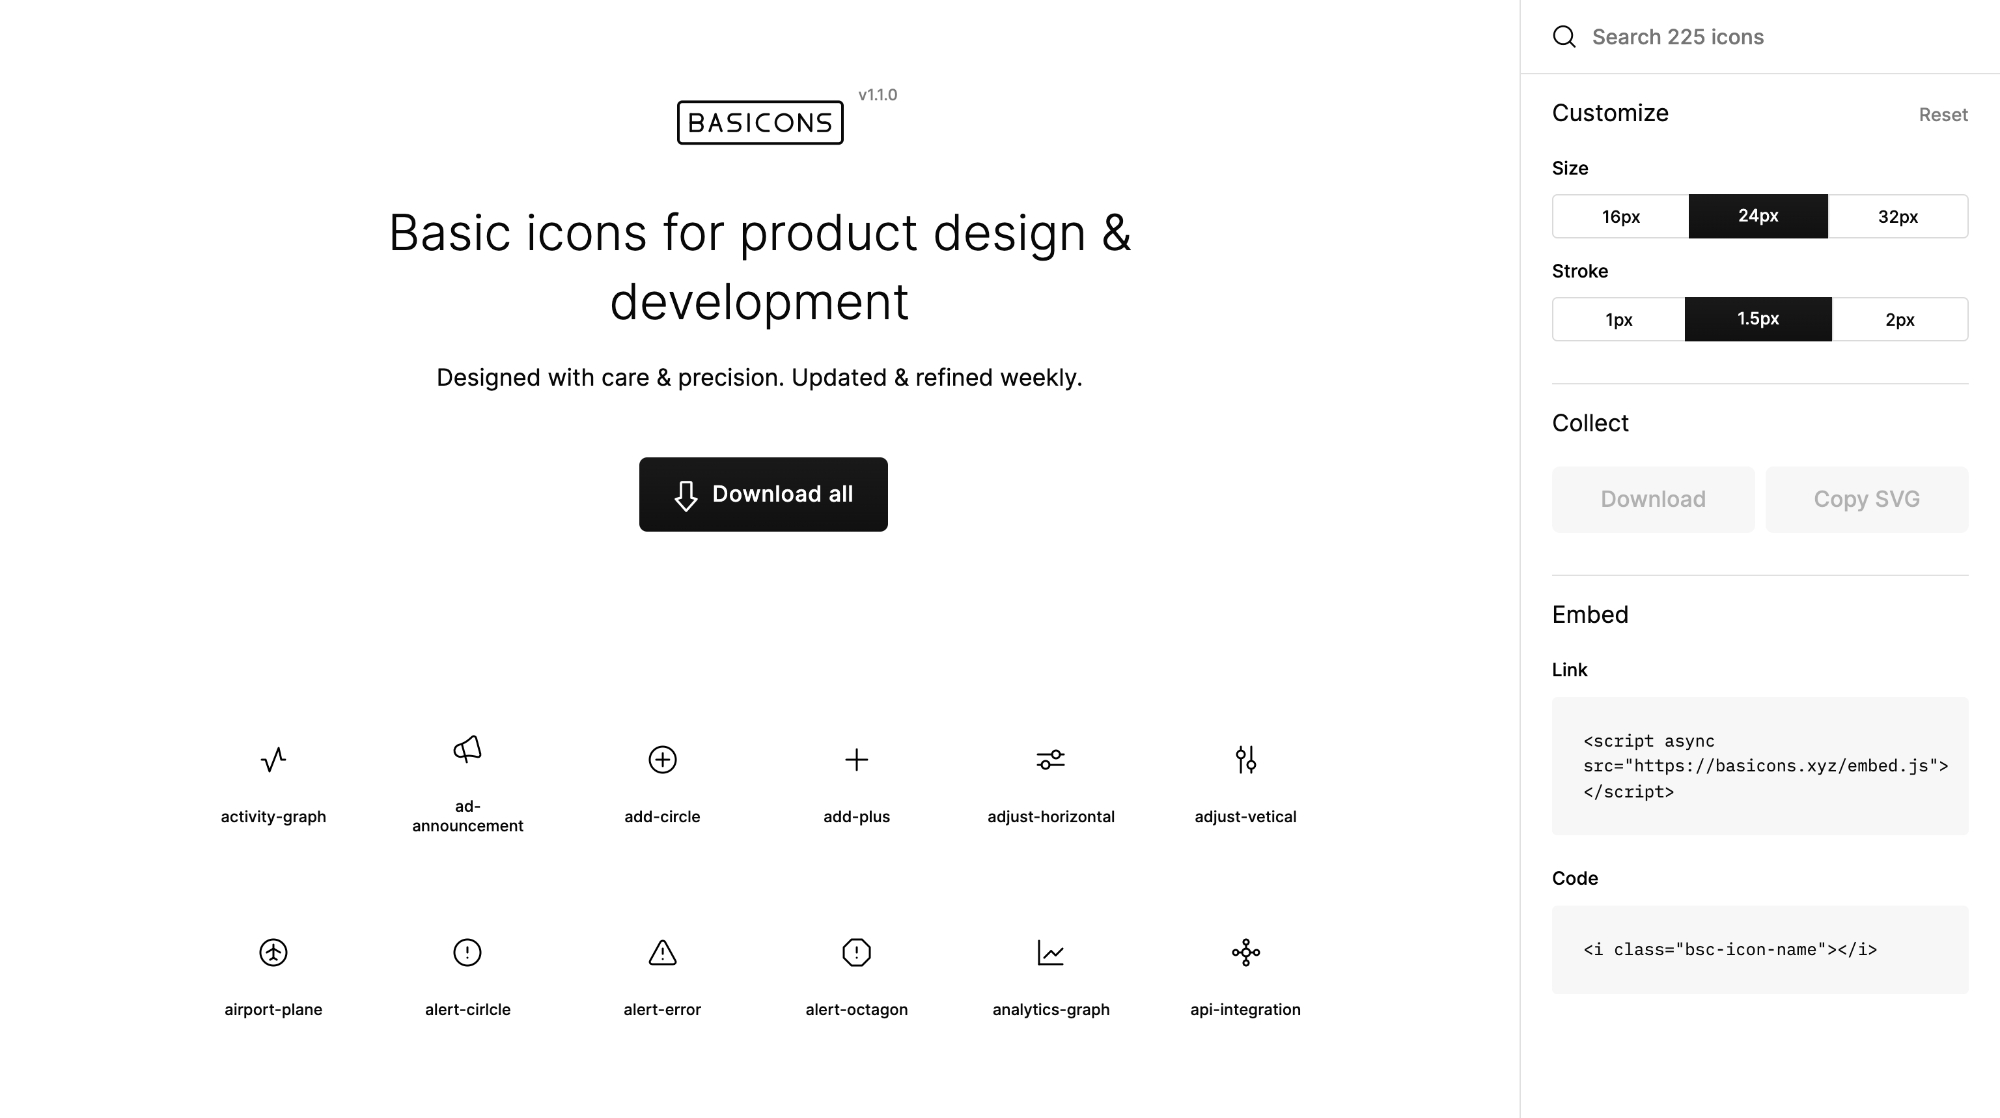This screenshot has height=1118, width=2000.
Task: Click the adjust-horizontal icon
Action: click(x=1051, y=760)
